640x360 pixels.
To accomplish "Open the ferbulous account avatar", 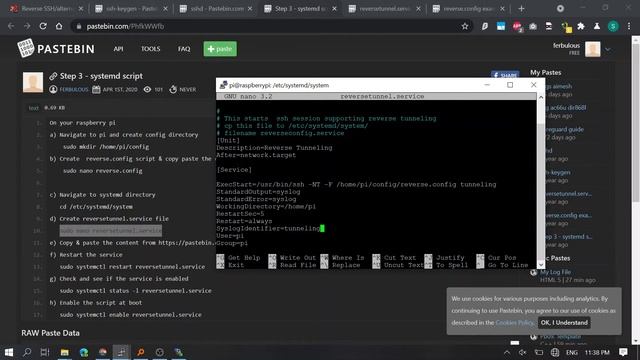I will coord(592,49).
